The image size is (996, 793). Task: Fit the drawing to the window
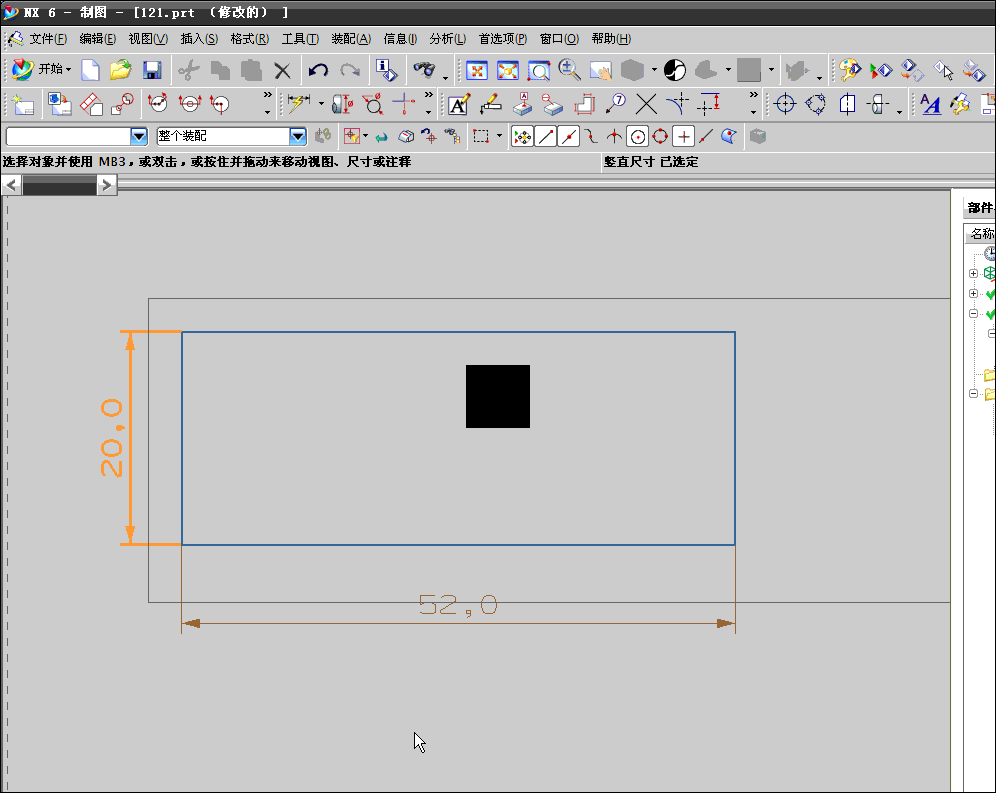[477, 71]
